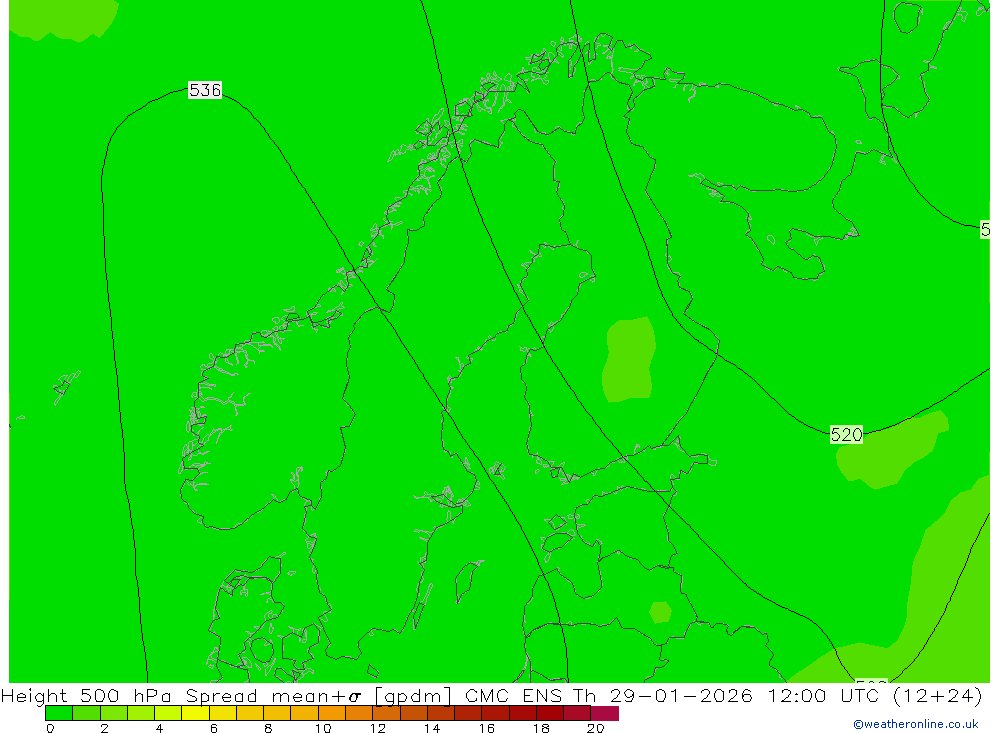This screenshot has width=1000, height=733.
Task: Click the legend tick value 18
Action: point(541,728)
